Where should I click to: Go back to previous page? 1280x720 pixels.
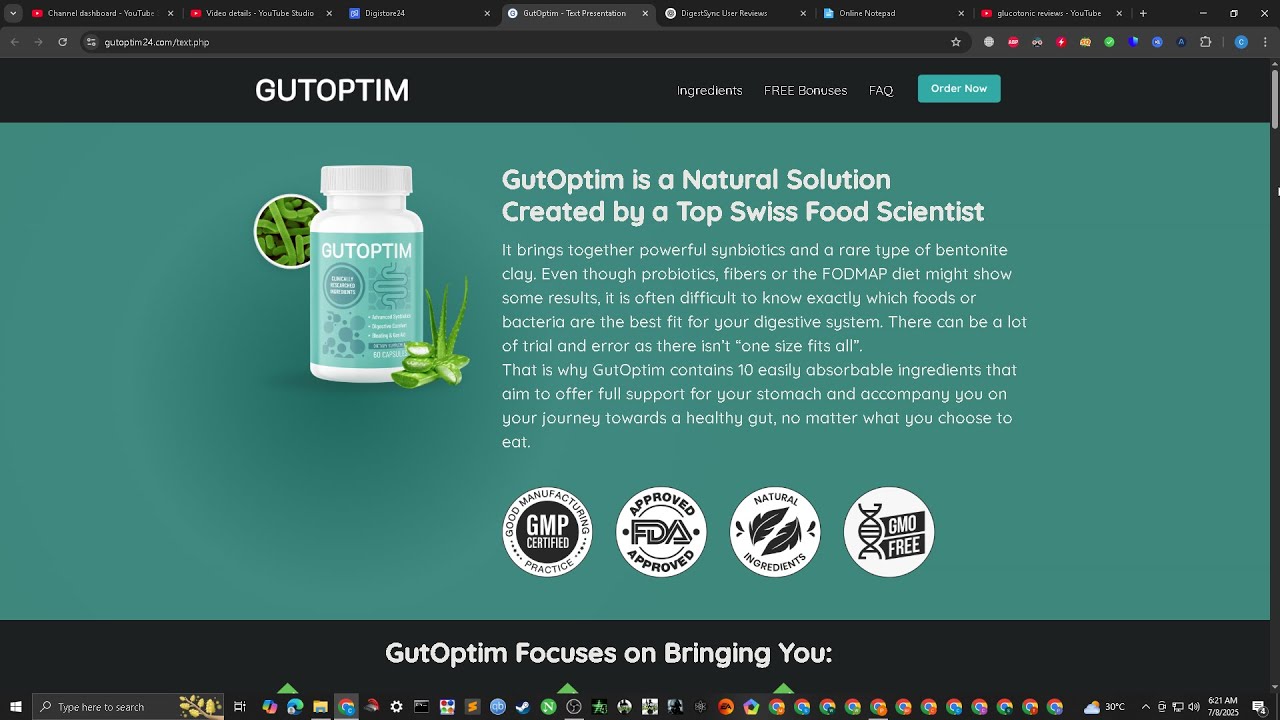14,42
